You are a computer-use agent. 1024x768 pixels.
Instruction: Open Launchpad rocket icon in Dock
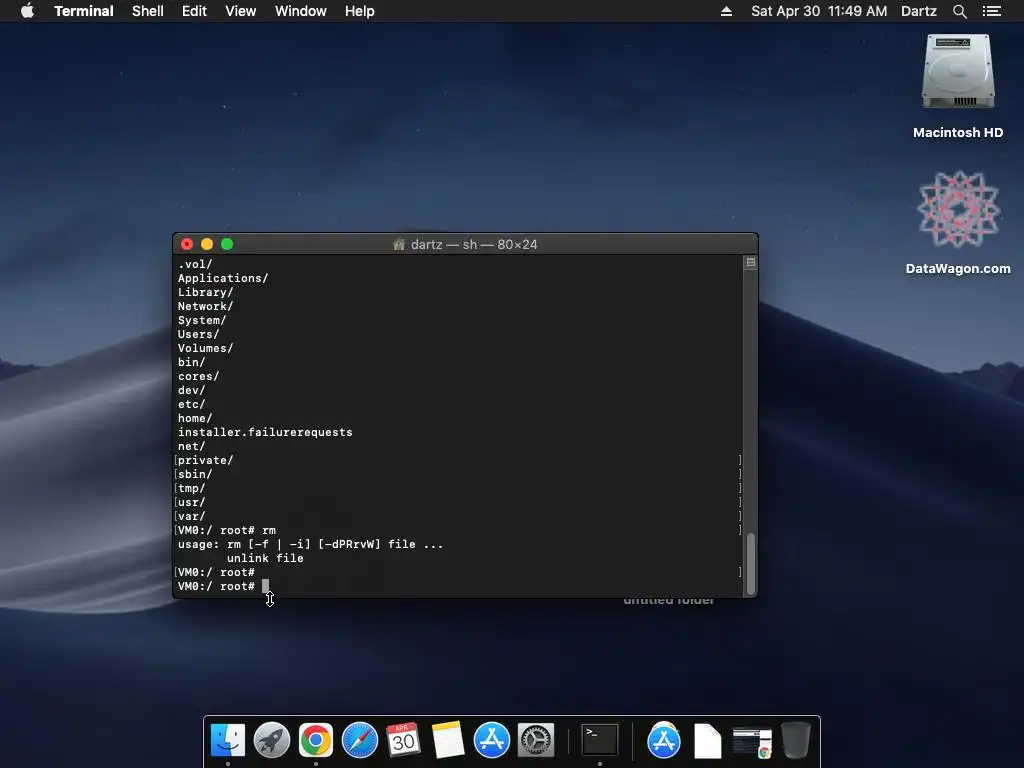[272, 740]
